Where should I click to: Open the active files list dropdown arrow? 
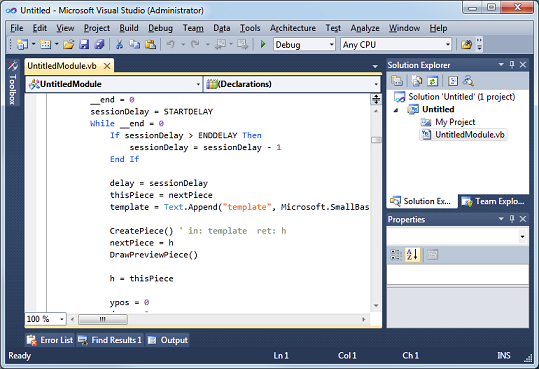[375, 66]
